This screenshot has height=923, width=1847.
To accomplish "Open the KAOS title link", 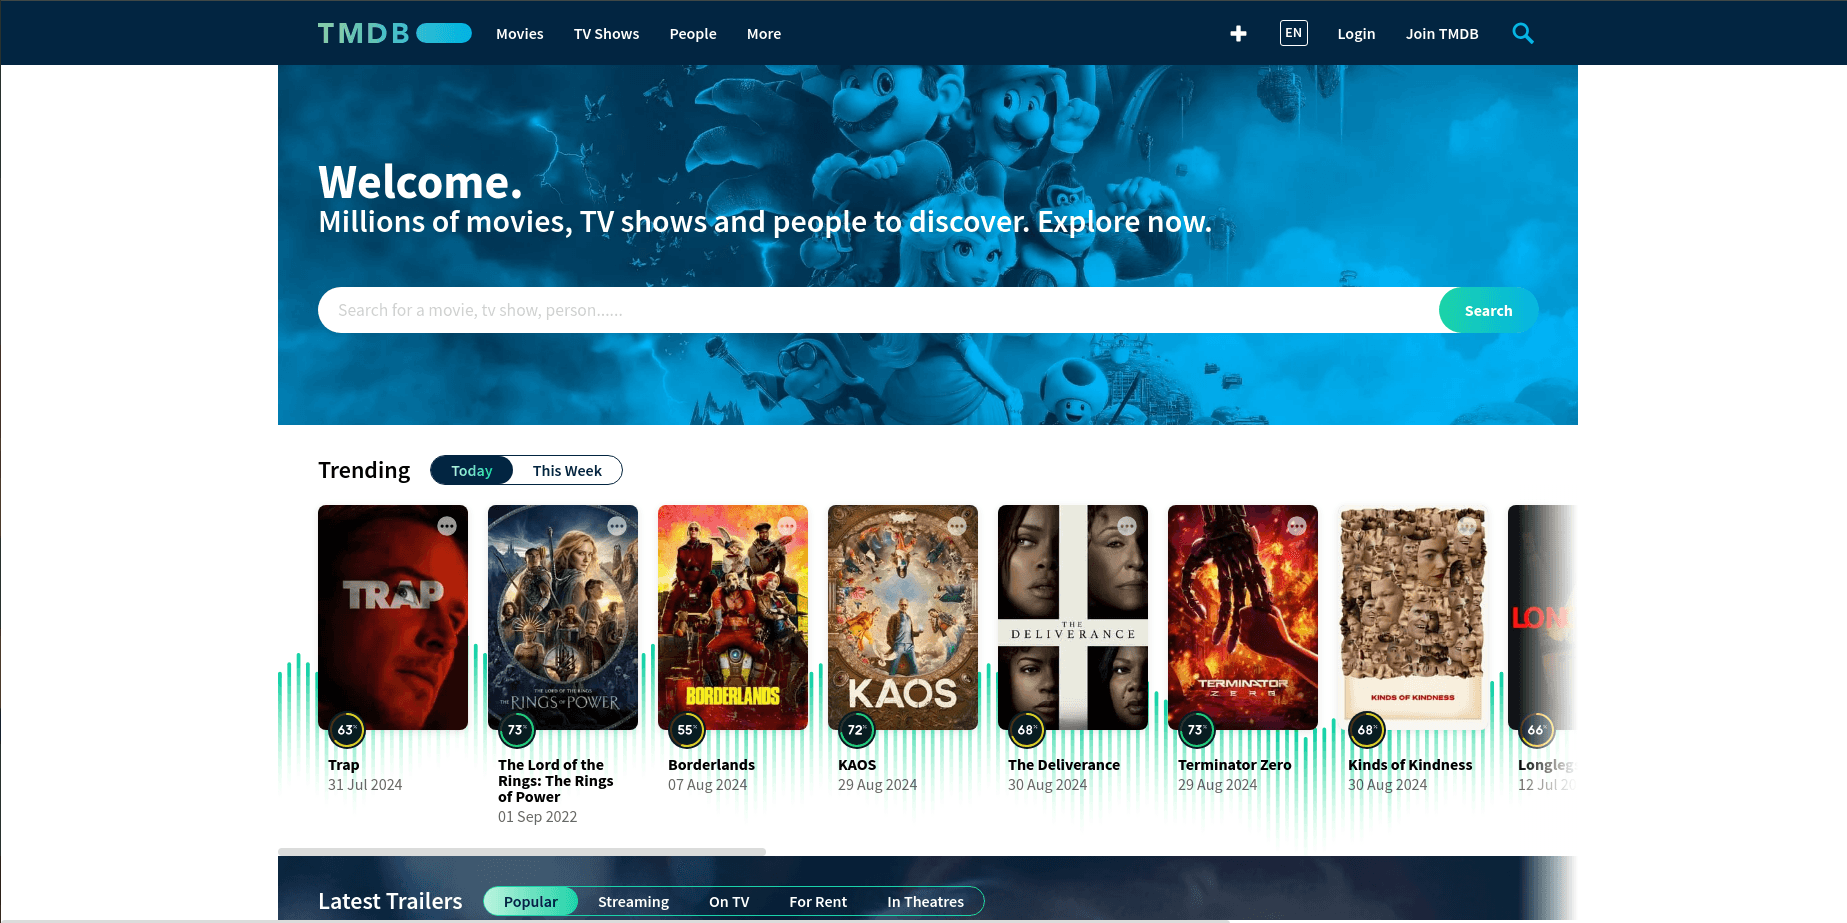I will point(857,765).
